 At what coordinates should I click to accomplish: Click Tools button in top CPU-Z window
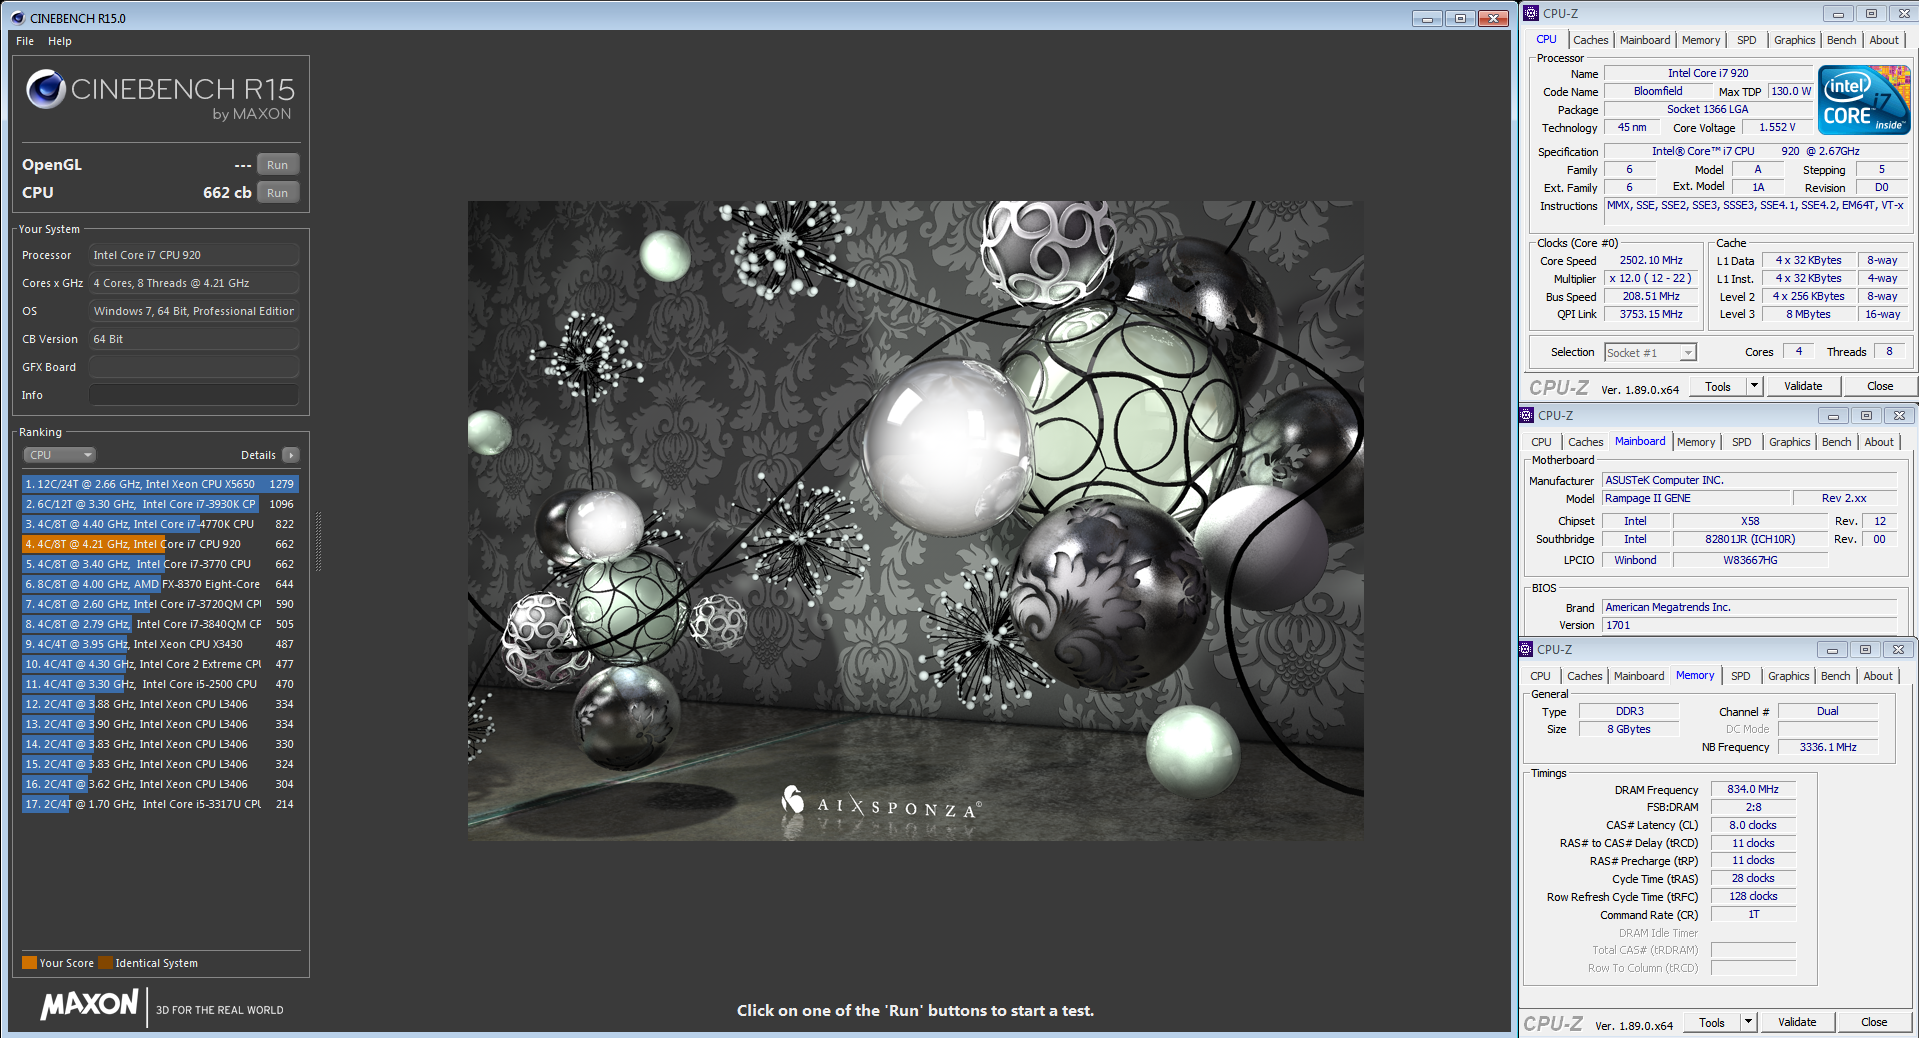click(x=1718, y=387)
